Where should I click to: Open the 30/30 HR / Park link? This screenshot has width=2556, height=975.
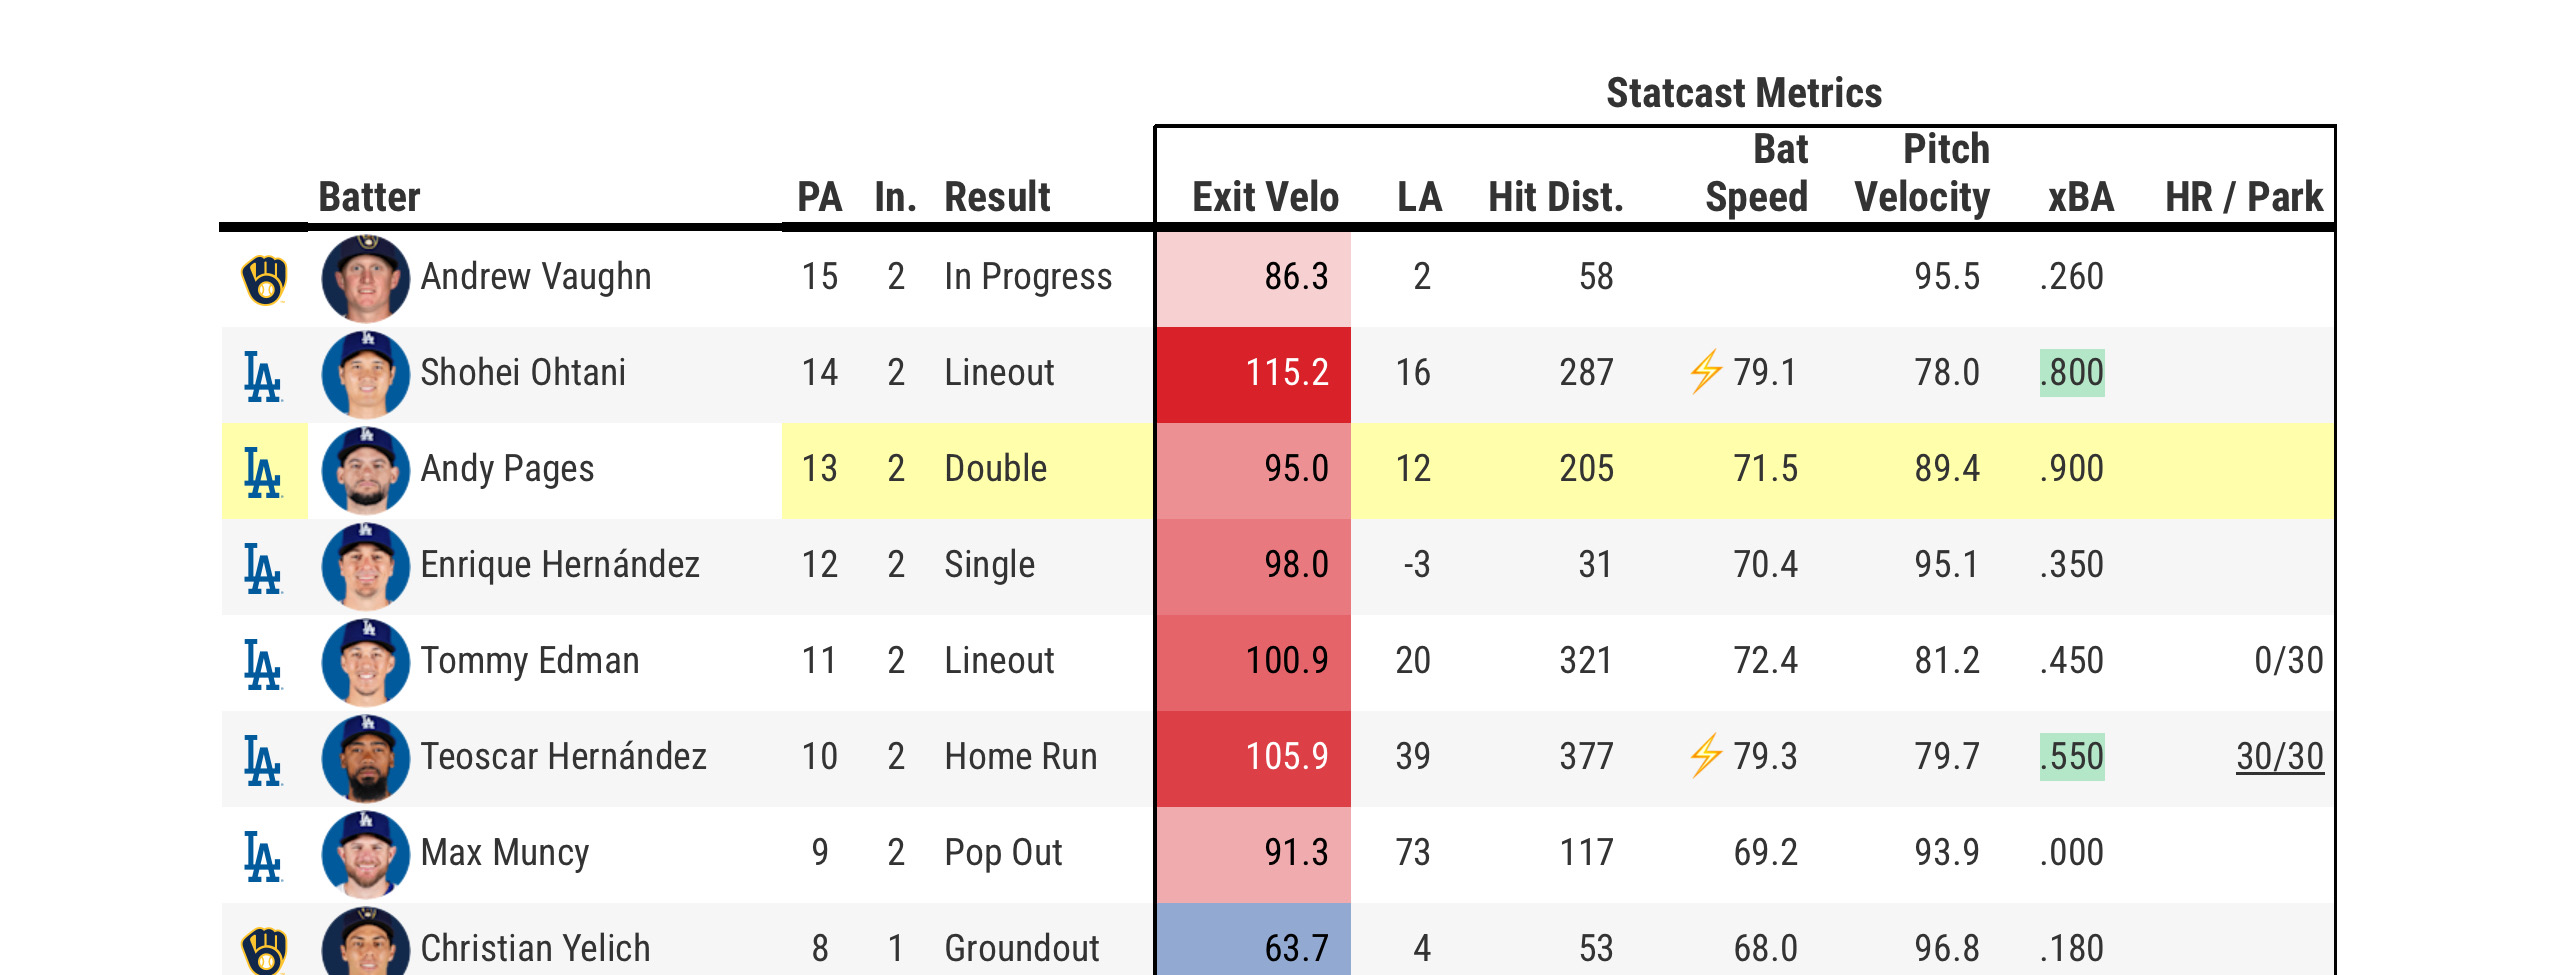tap(2279, 757)
